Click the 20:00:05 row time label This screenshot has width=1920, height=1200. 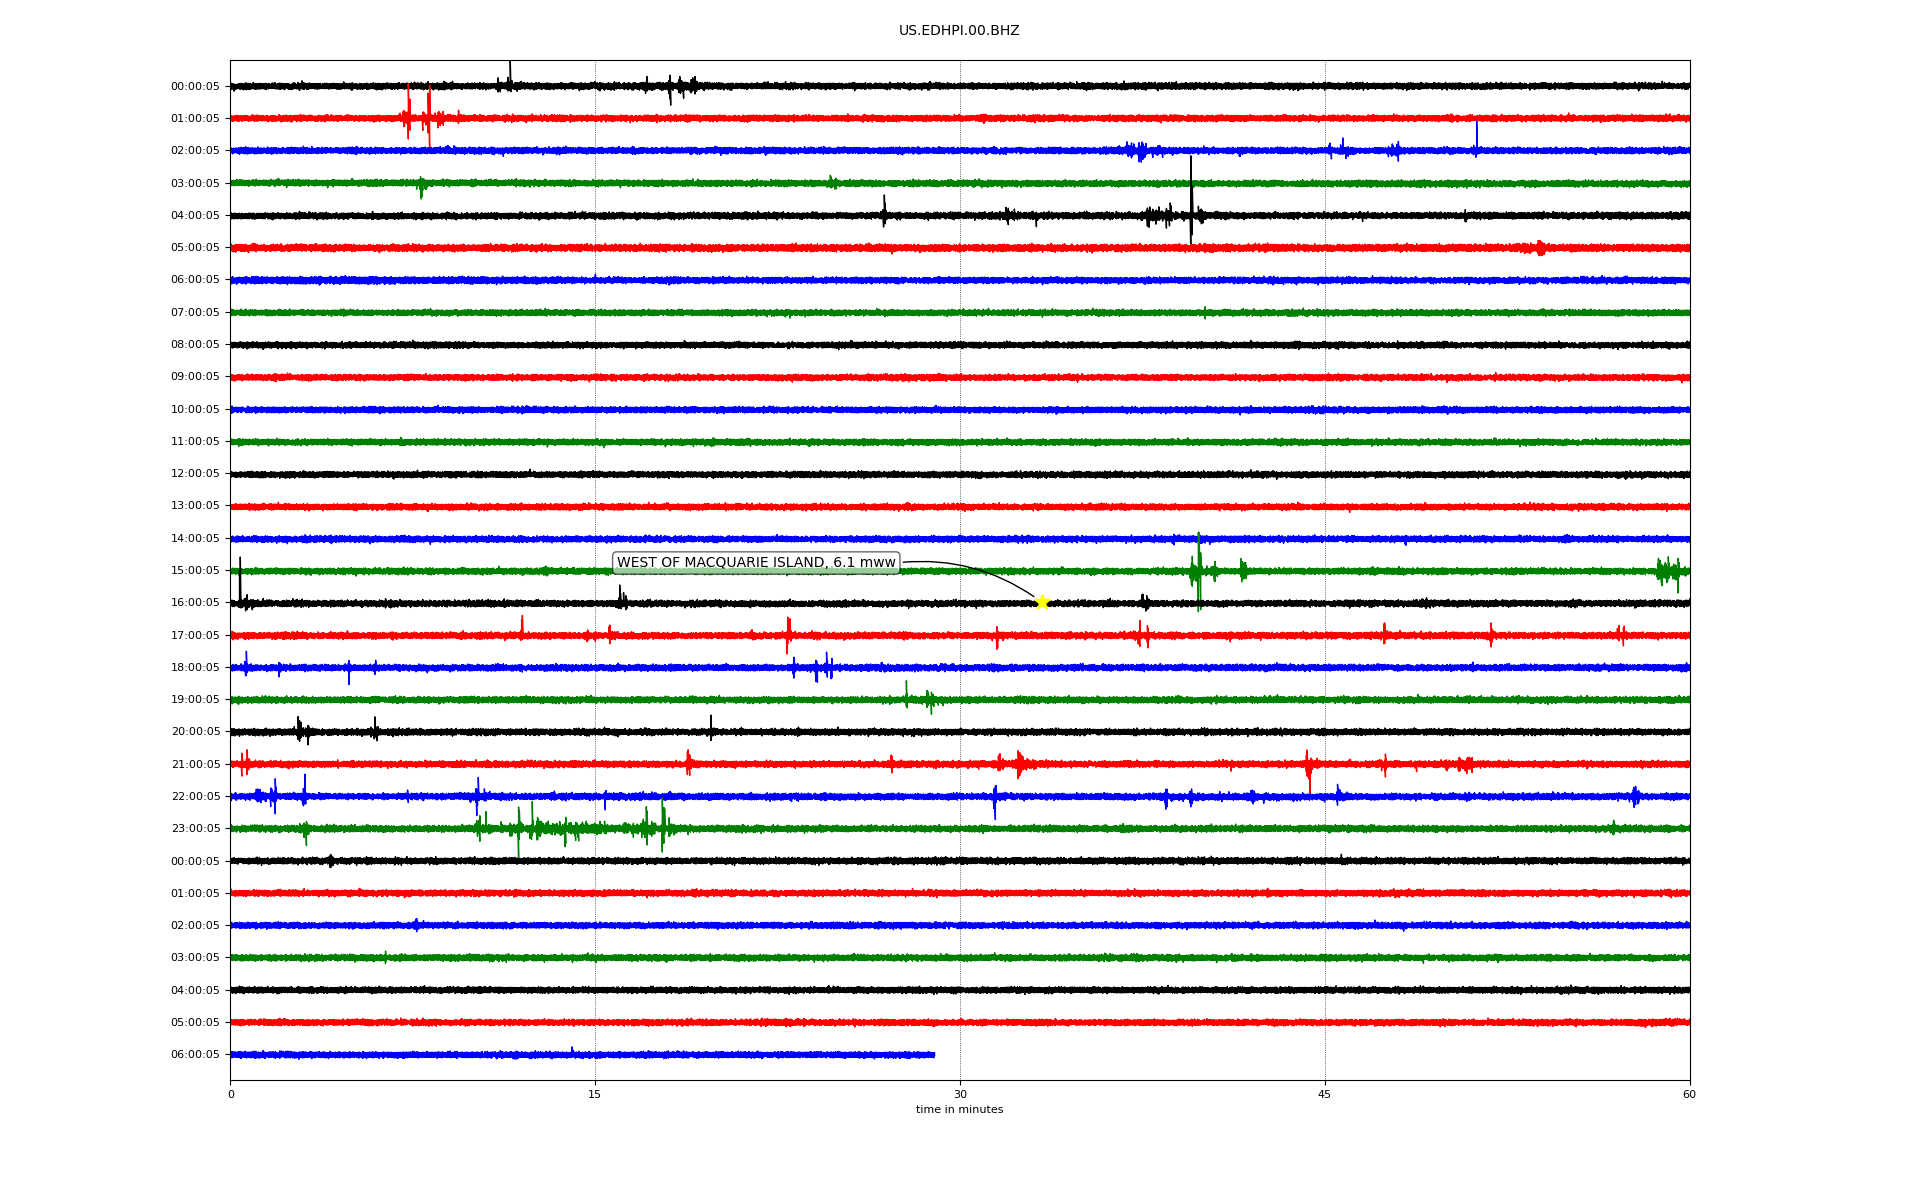pyautogui.click(x=195, y=732)
